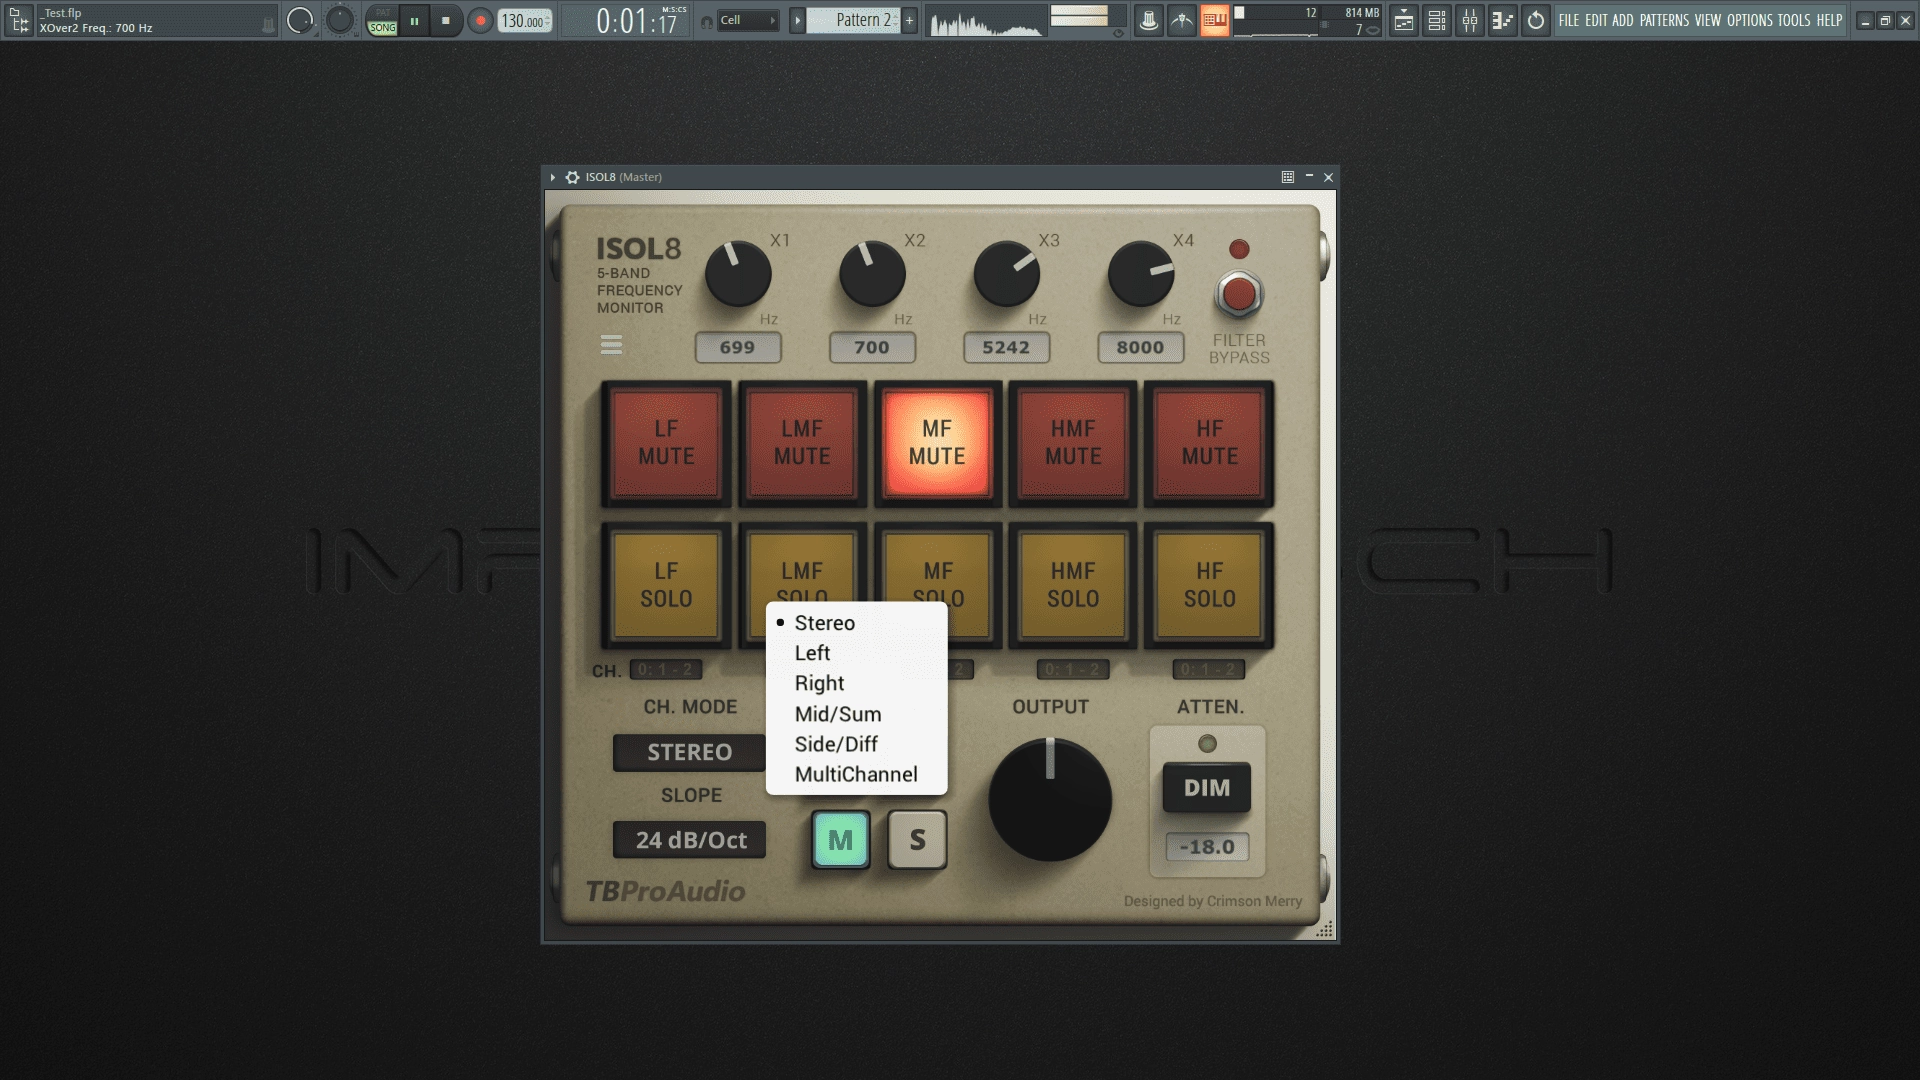The width and height of the screenshot is (1920, 1080).
Task: Click the X4 crossover frequency knob
Action: (x=1141, y=273)
